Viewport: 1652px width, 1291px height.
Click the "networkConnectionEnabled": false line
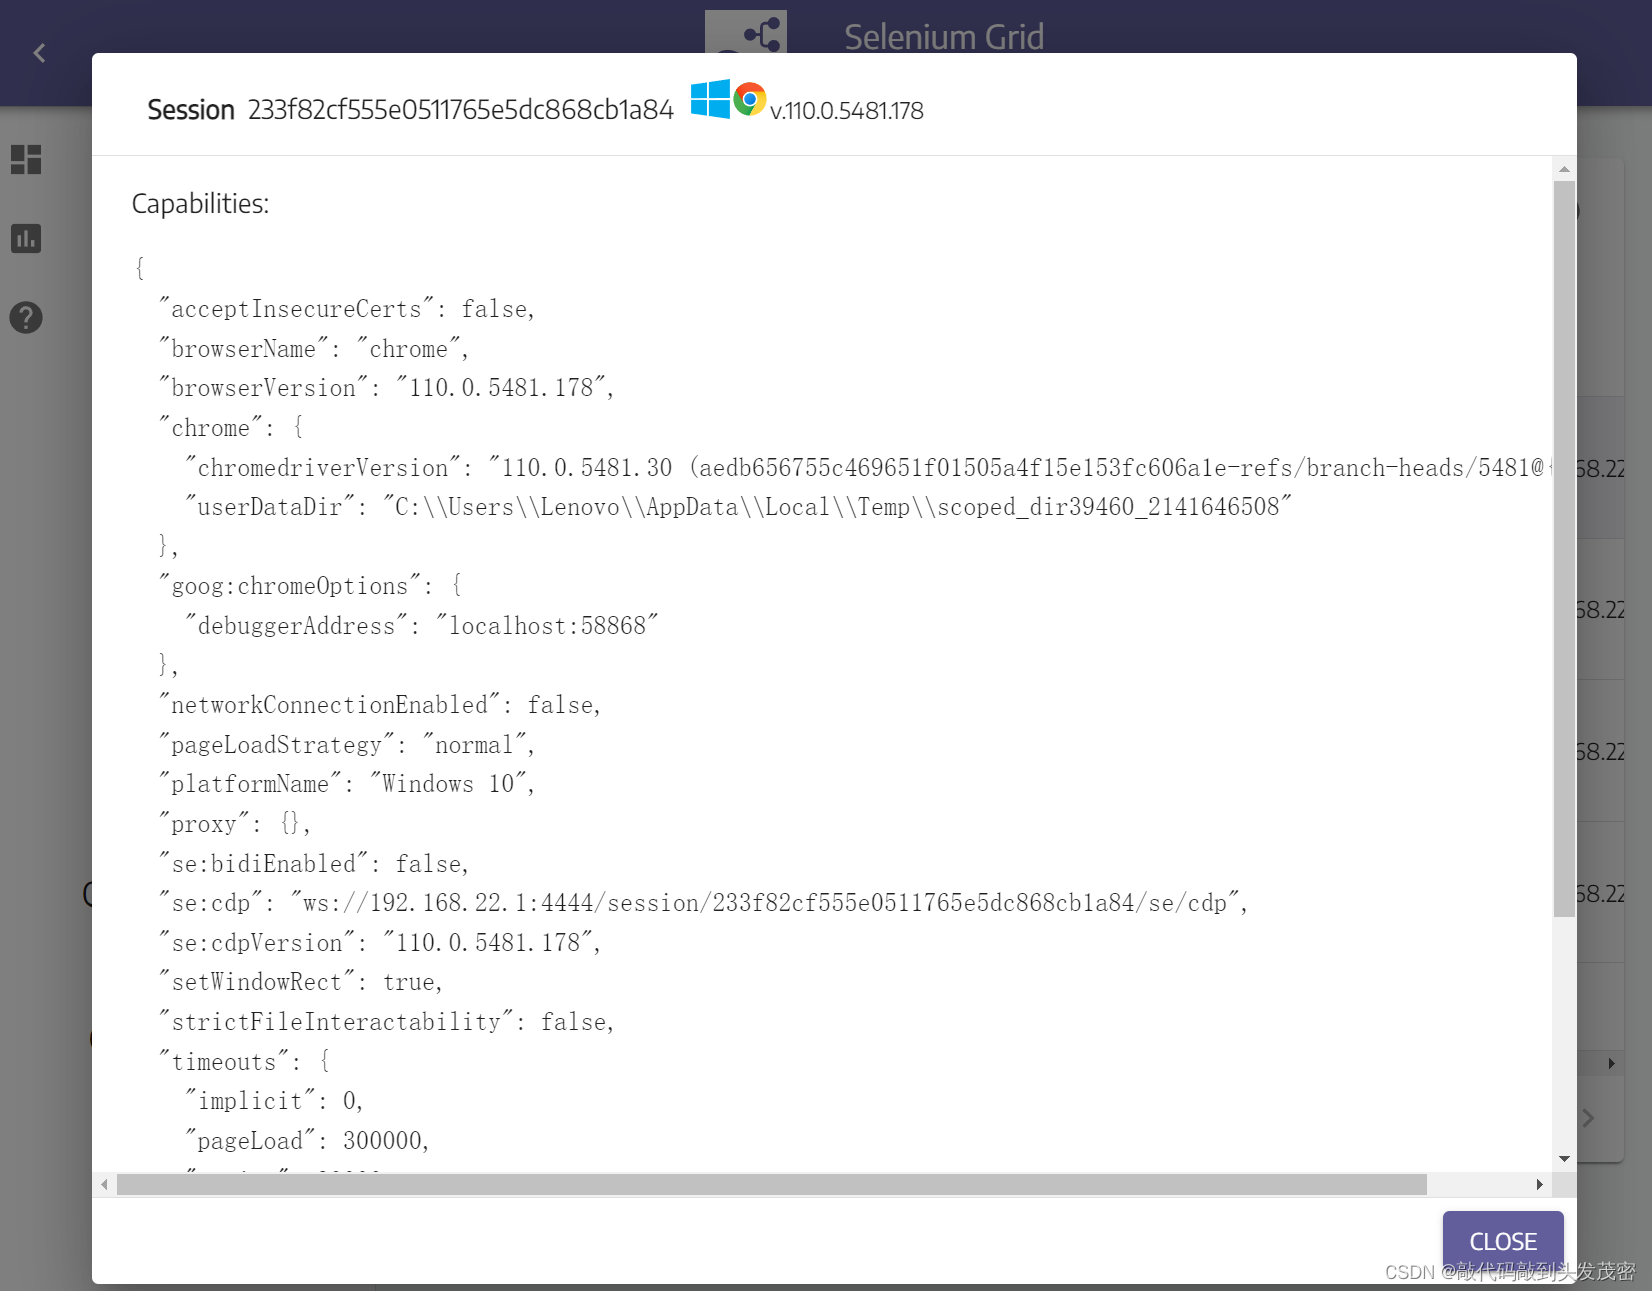coord(380,705)
